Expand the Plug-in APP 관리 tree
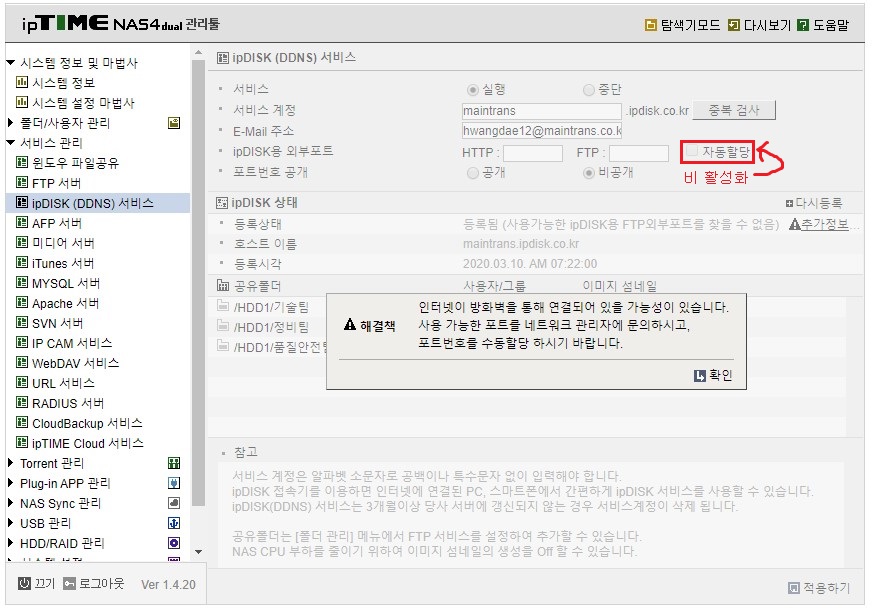This screenshot has width=873, height=613. coord(10,483)
